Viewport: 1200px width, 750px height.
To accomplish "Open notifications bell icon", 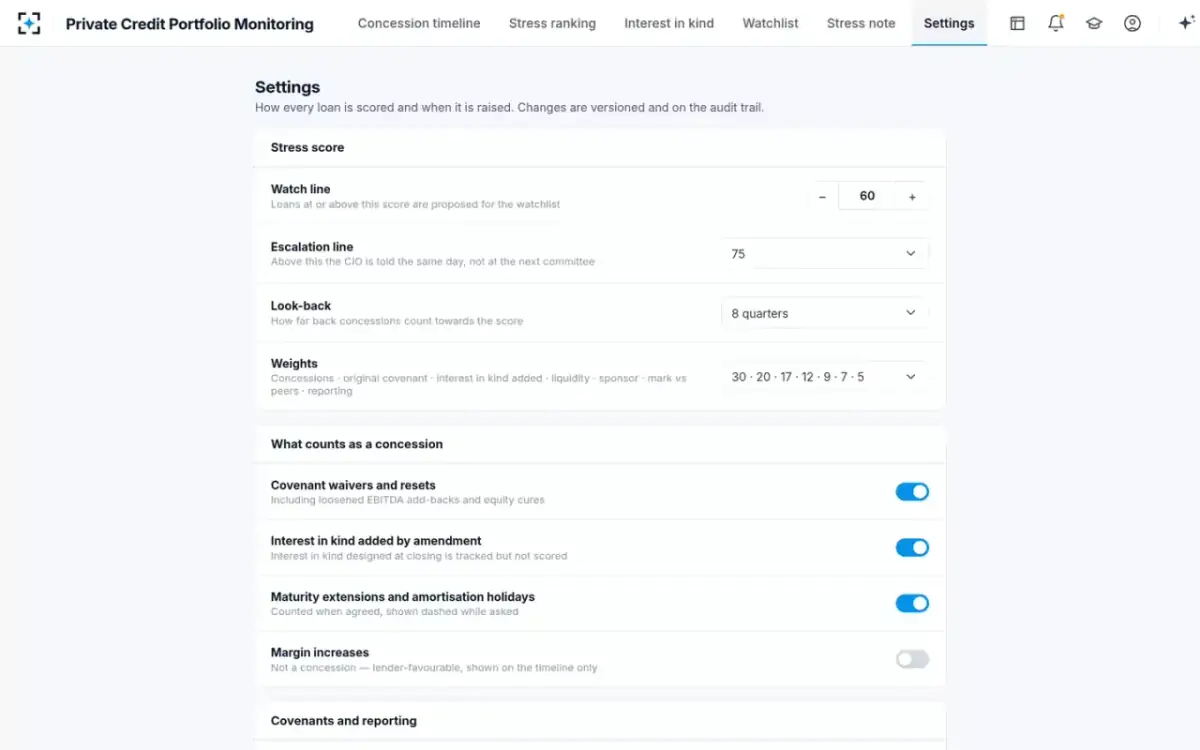I will (1056, 23).
